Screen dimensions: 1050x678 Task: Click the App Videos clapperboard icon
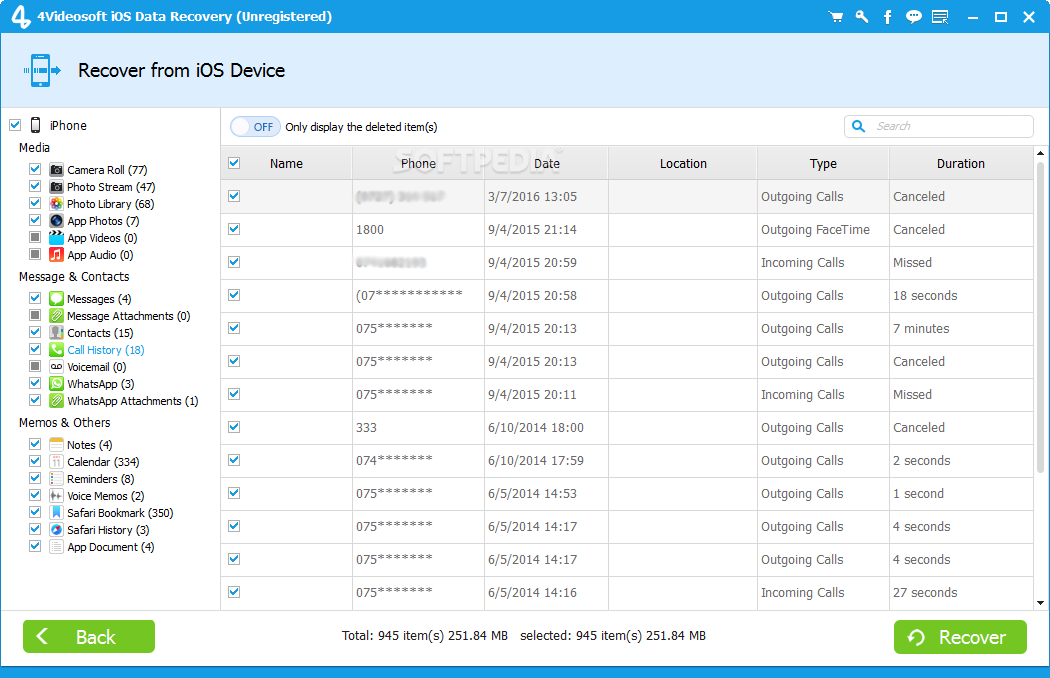point(57,238)
